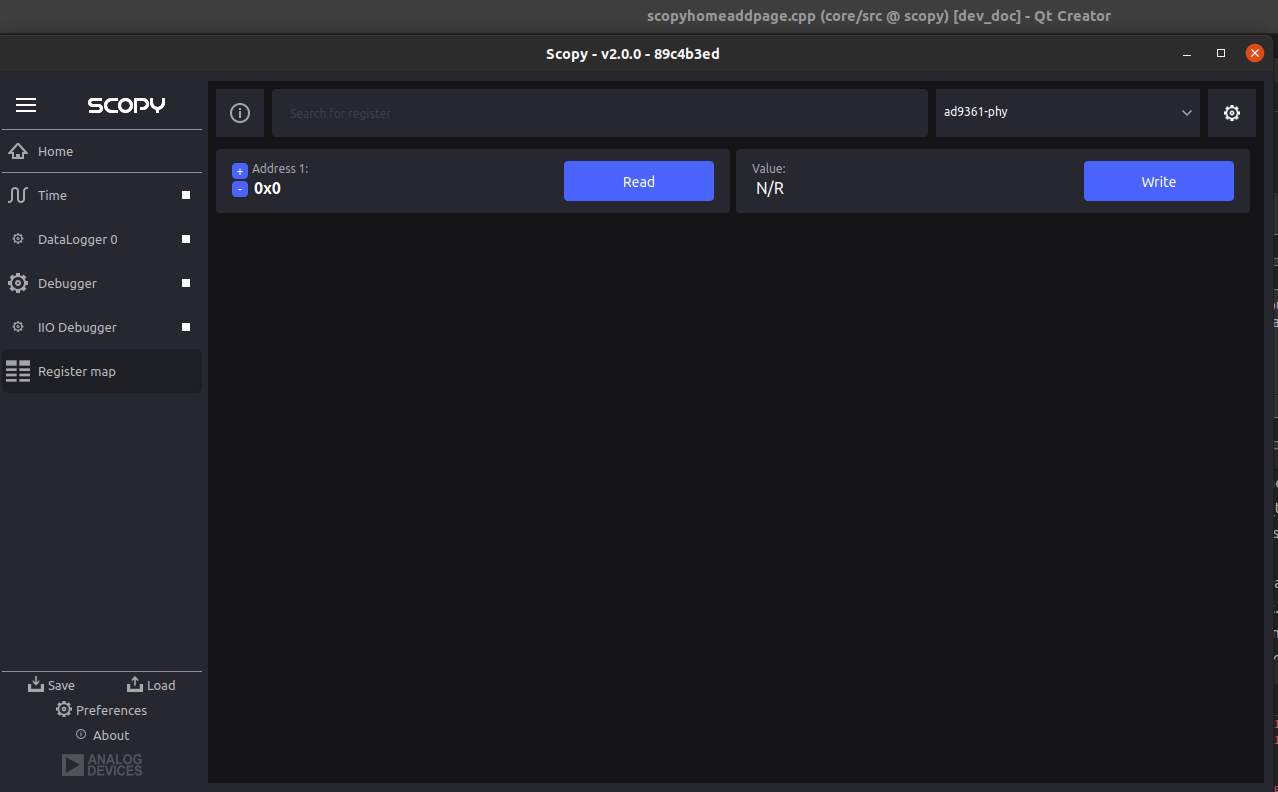The image size is (1278, 792).
Task: Click the Analog Devices logo
Action: coord(102,765)
